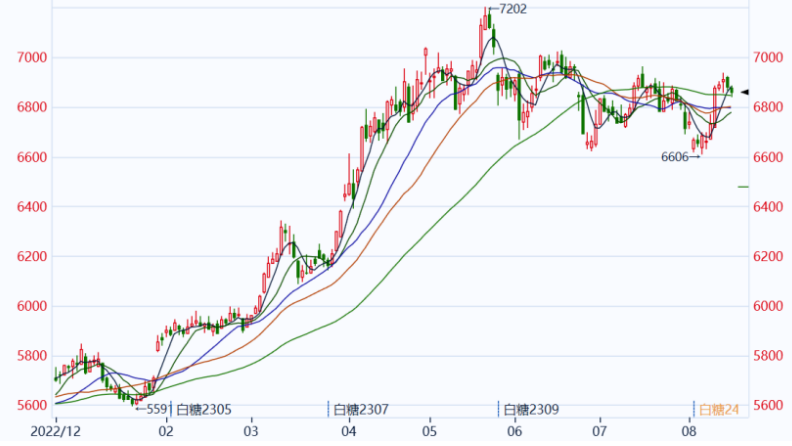This screenshot has width=792, height=446.
Task: Click the orange 白糖24 contract label
Action: (718, 409)
